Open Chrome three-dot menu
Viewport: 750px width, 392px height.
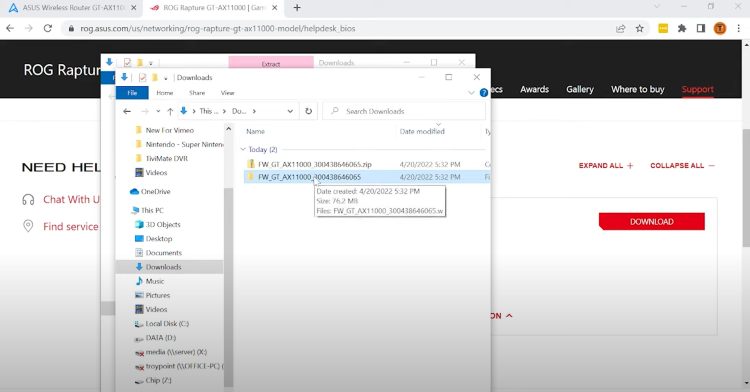(739, 29)
